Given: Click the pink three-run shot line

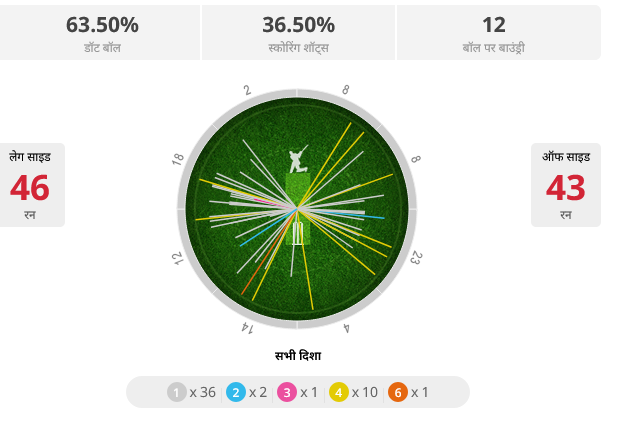Looking at the screenshot, I should [274, 203].
